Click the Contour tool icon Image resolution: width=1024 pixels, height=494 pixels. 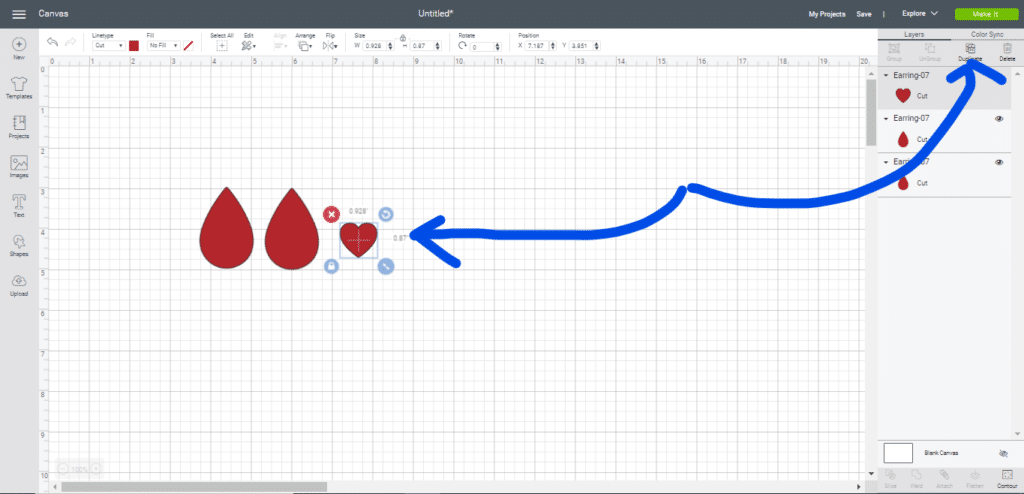[1007, 476]
